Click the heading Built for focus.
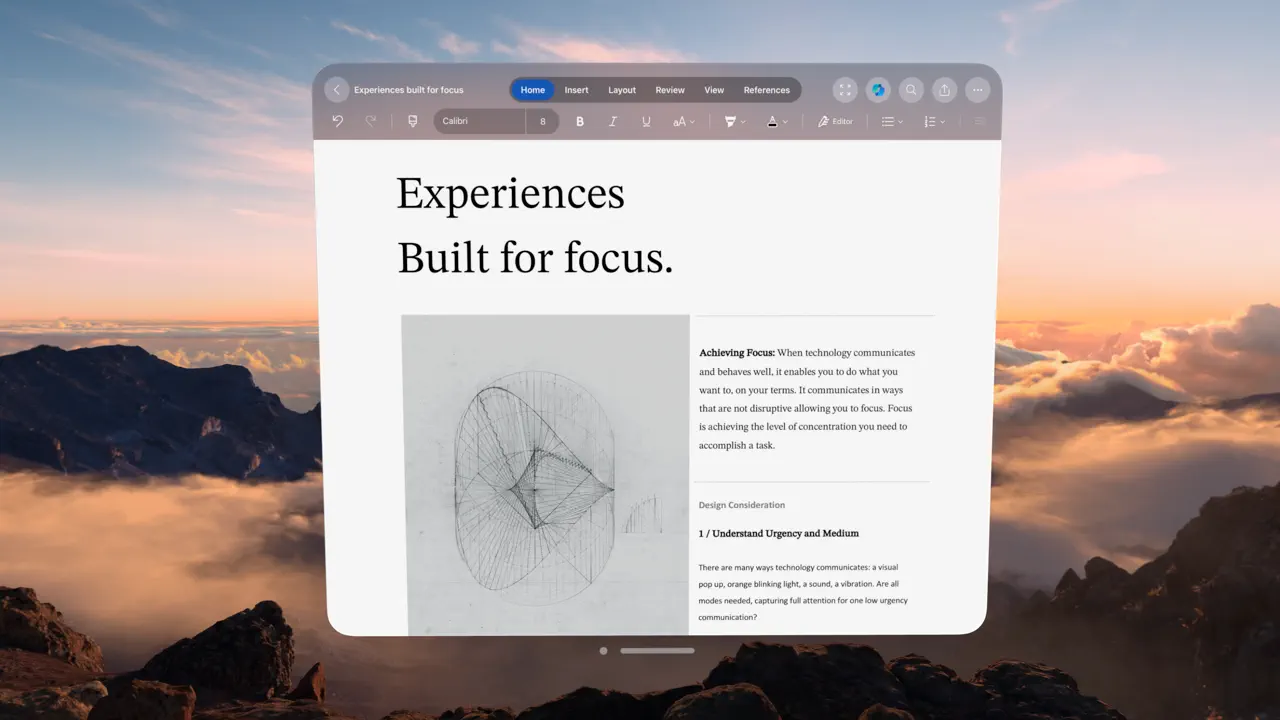The width and height of the screenshot is (1280, 720). [535, 258]
